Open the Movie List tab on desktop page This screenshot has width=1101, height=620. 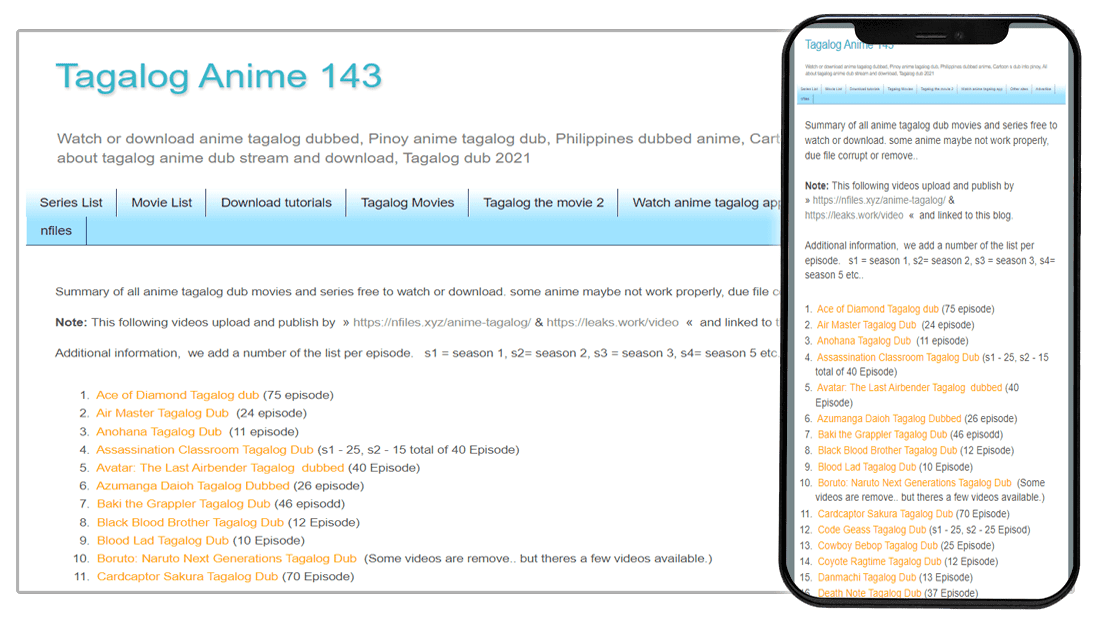[x=161, y=202]
